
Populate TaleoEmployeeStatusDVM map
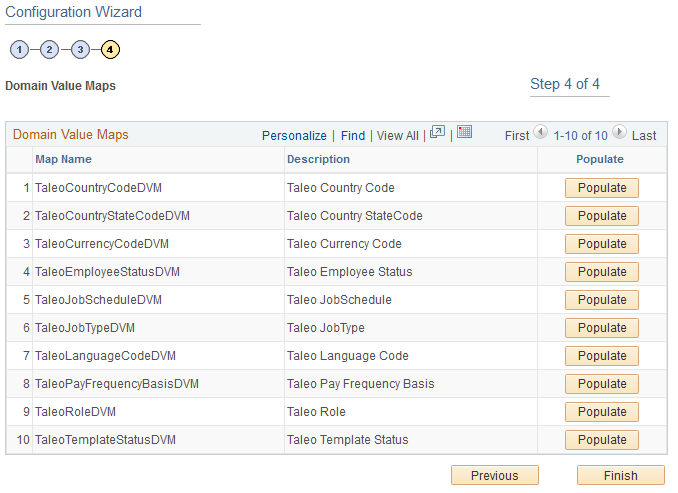602,272
